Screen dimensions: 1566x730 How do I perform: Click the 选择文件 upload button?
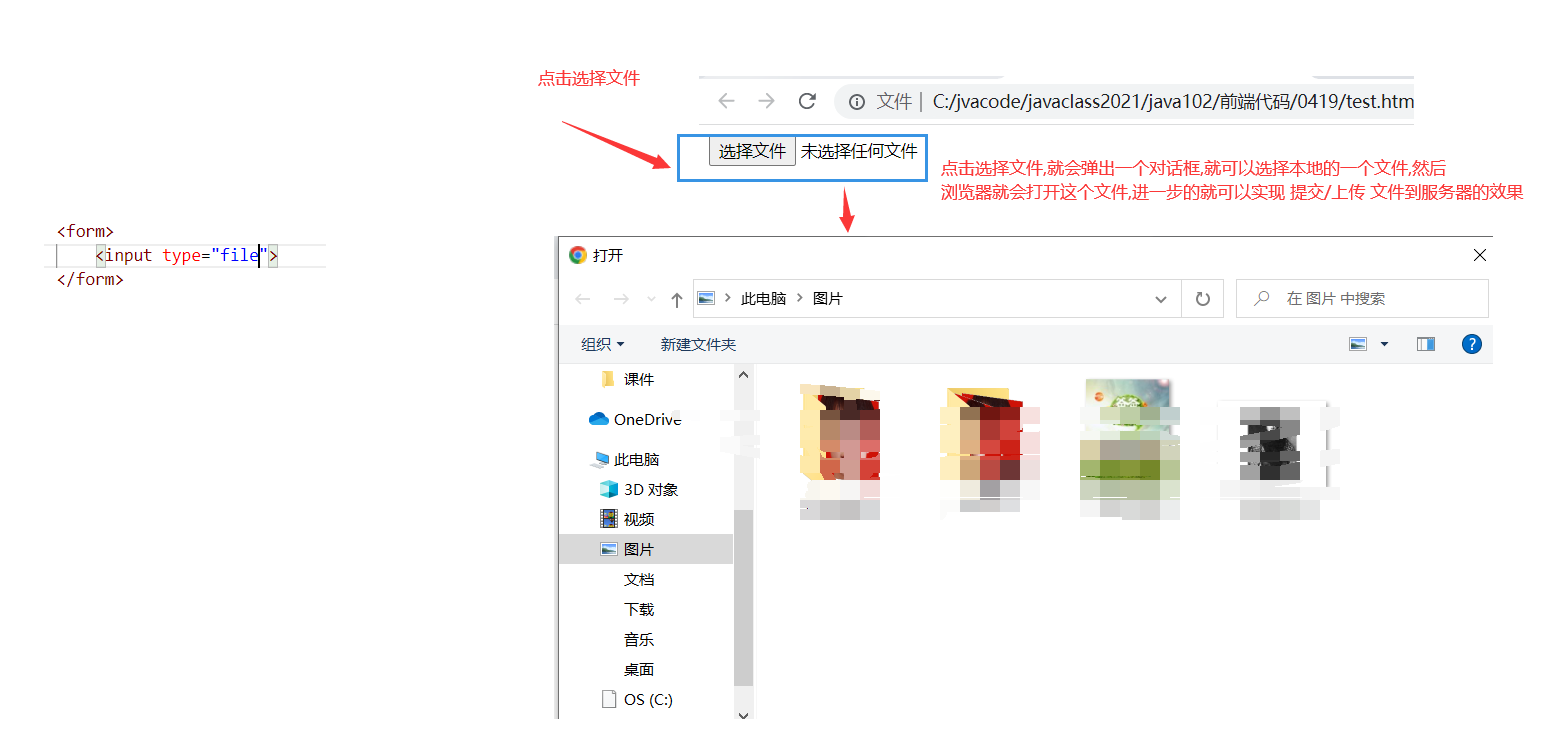coord(752,151)
